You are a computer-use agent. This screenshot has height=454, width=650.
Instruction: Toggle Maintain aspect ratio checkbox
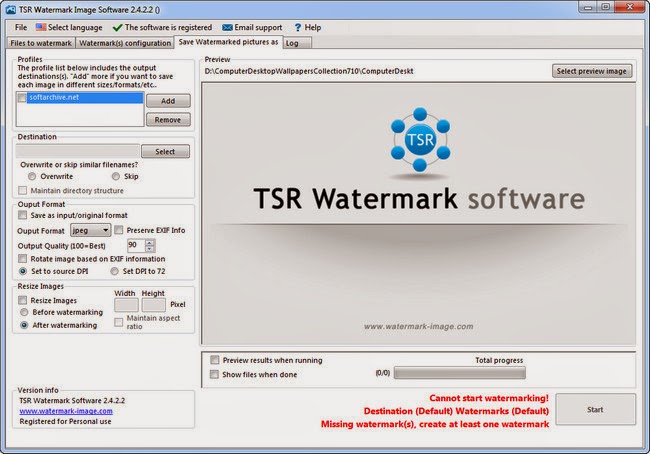point(119,322)
